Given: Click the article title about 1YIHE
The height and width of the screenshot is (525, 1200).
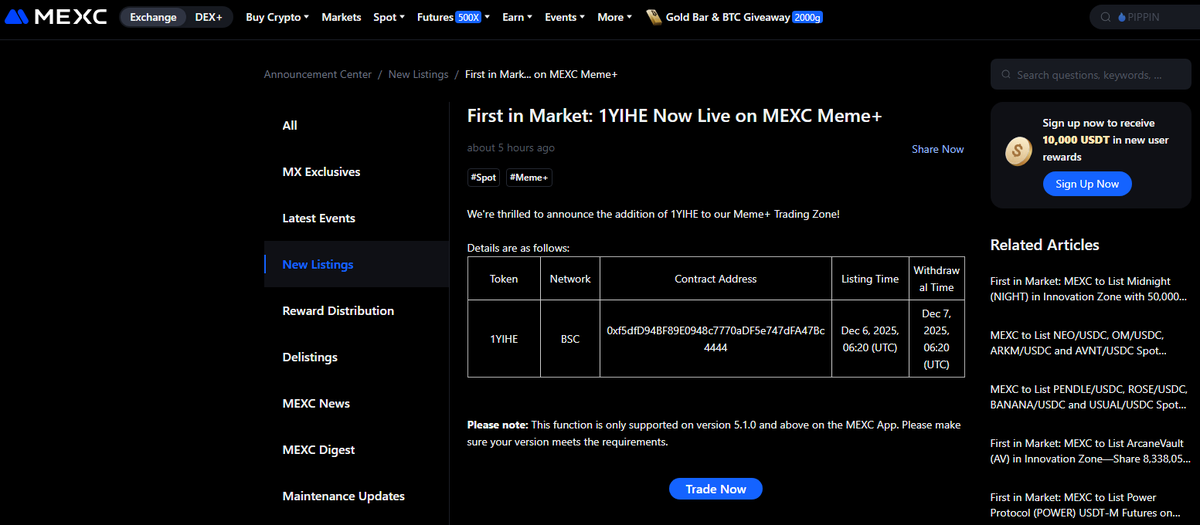Looking at the screenshot, I should point(675,116).
